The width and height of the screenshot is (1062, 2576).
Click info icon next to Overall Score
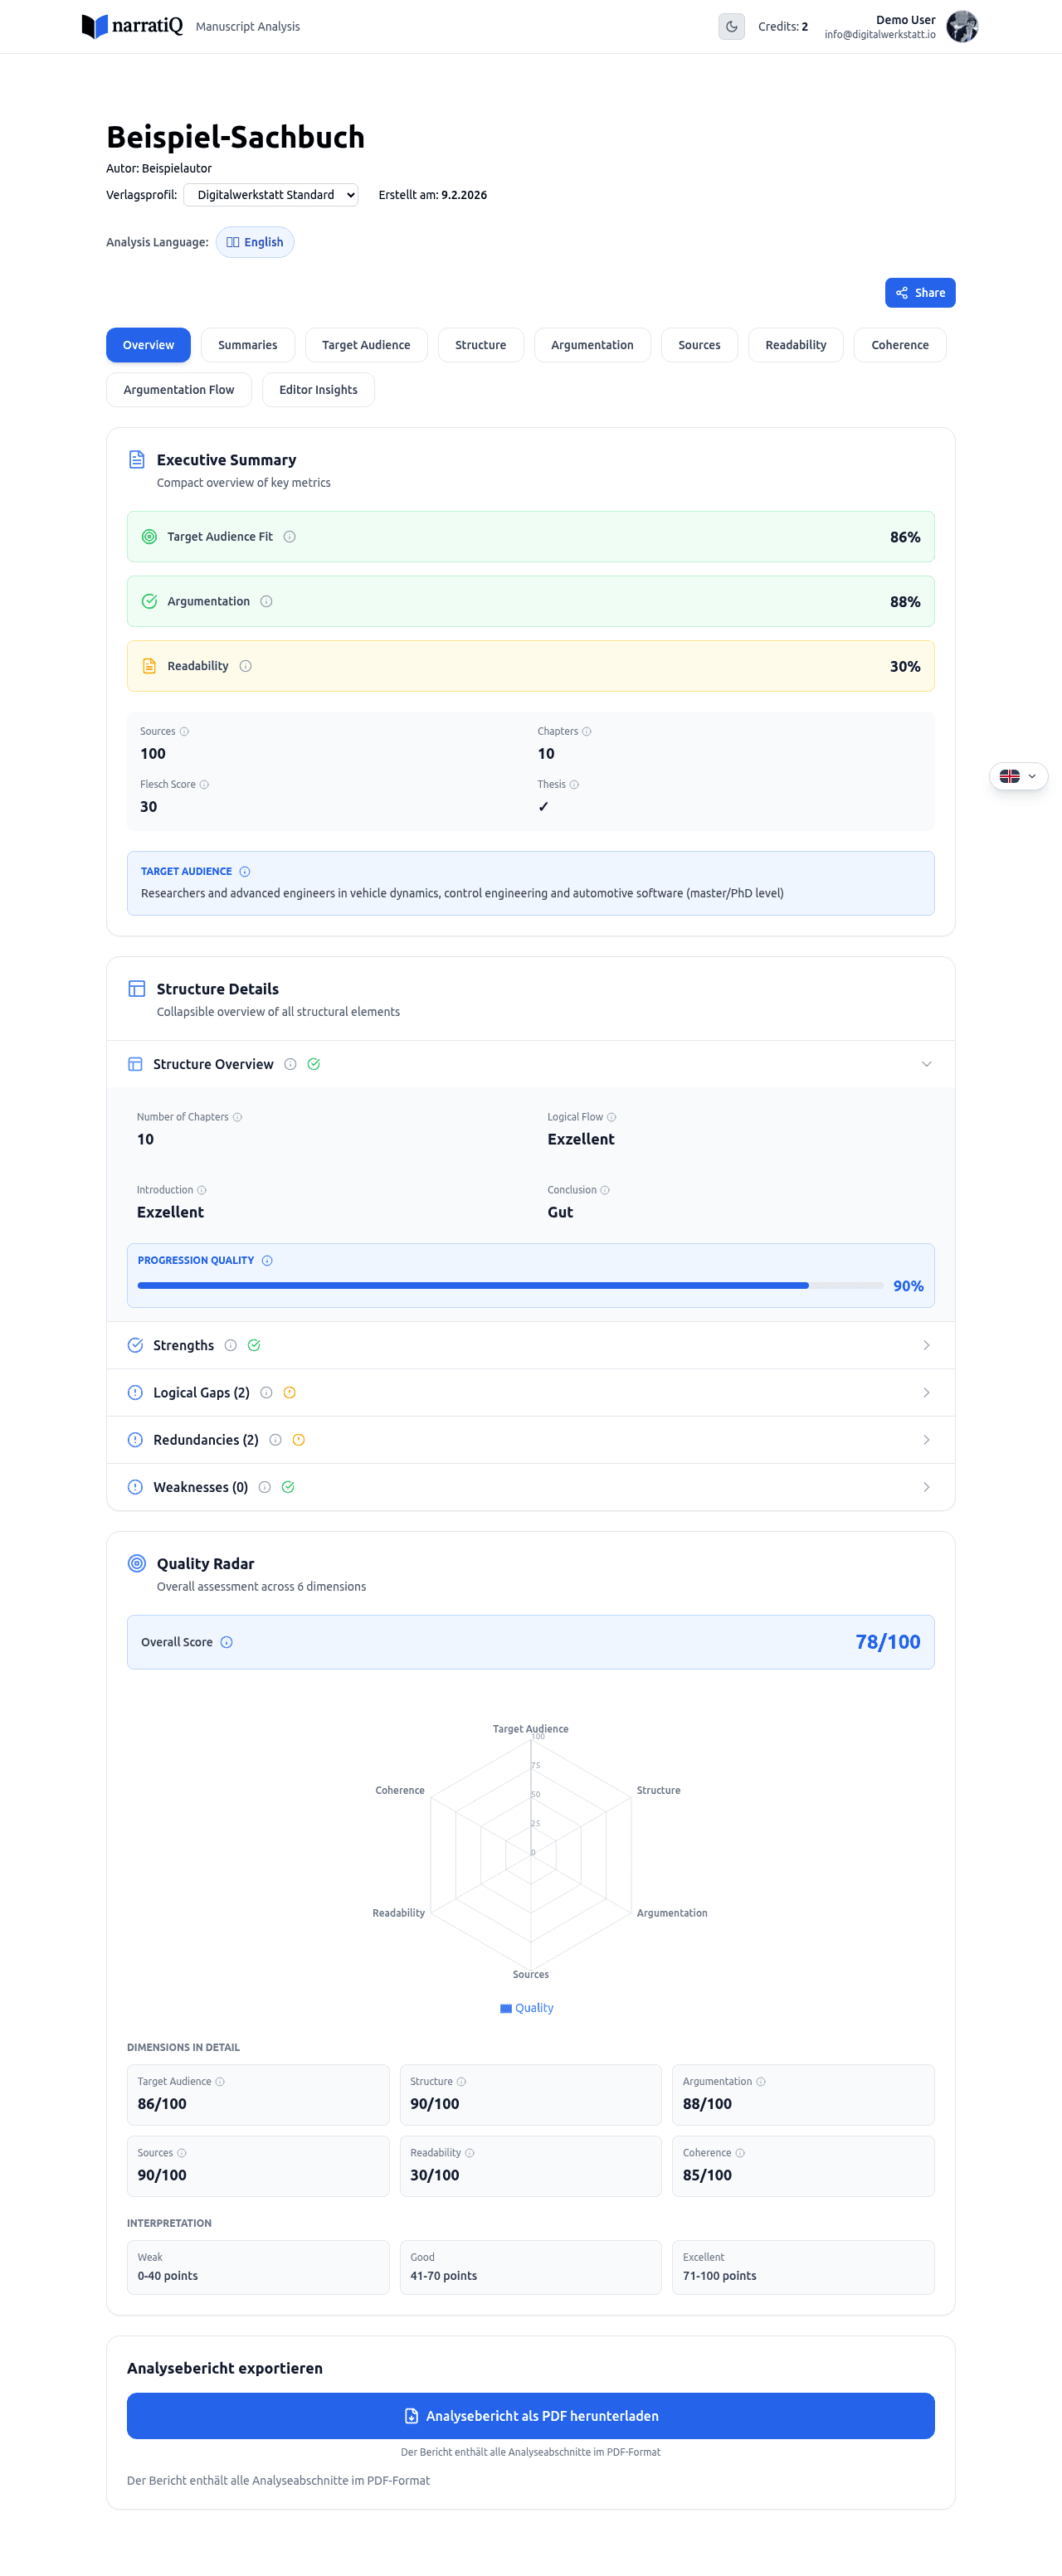point(227,1642)
